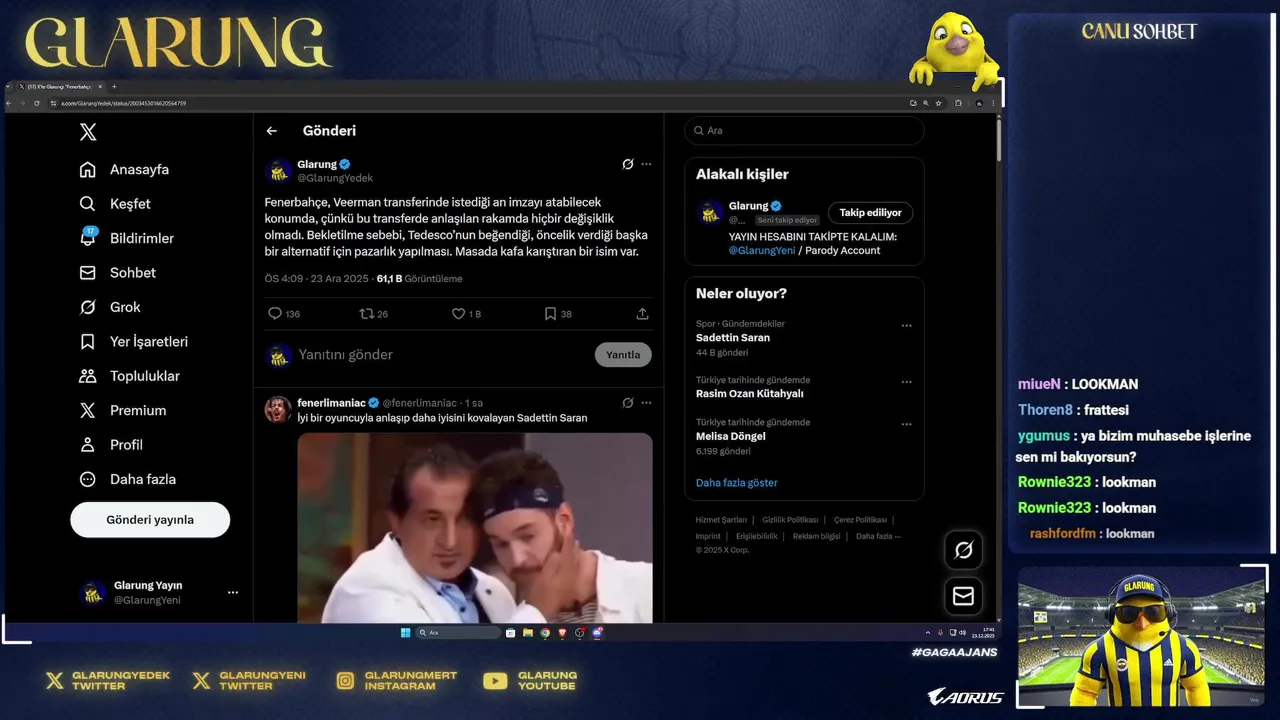Open Brave browser from the taskbar
1280x720 pixels.
pos(562,633)
